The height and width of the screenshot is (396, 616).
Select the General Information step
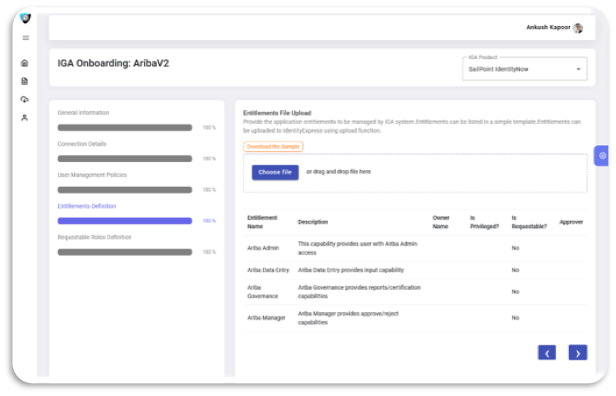click(x=83, y=113)
